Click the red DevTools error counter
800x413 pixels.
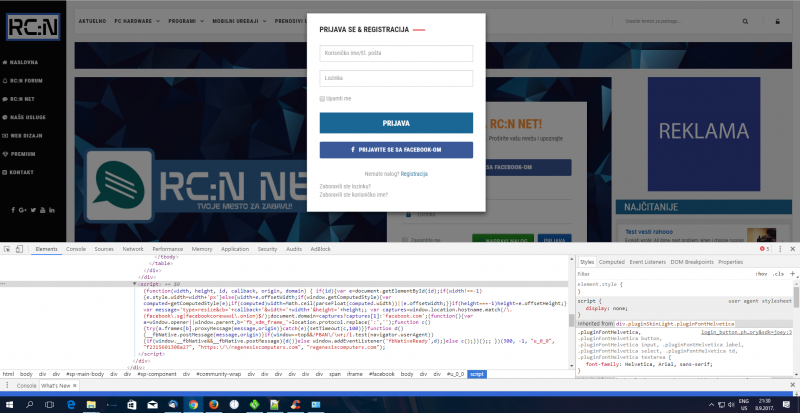(x=764, y=249)
